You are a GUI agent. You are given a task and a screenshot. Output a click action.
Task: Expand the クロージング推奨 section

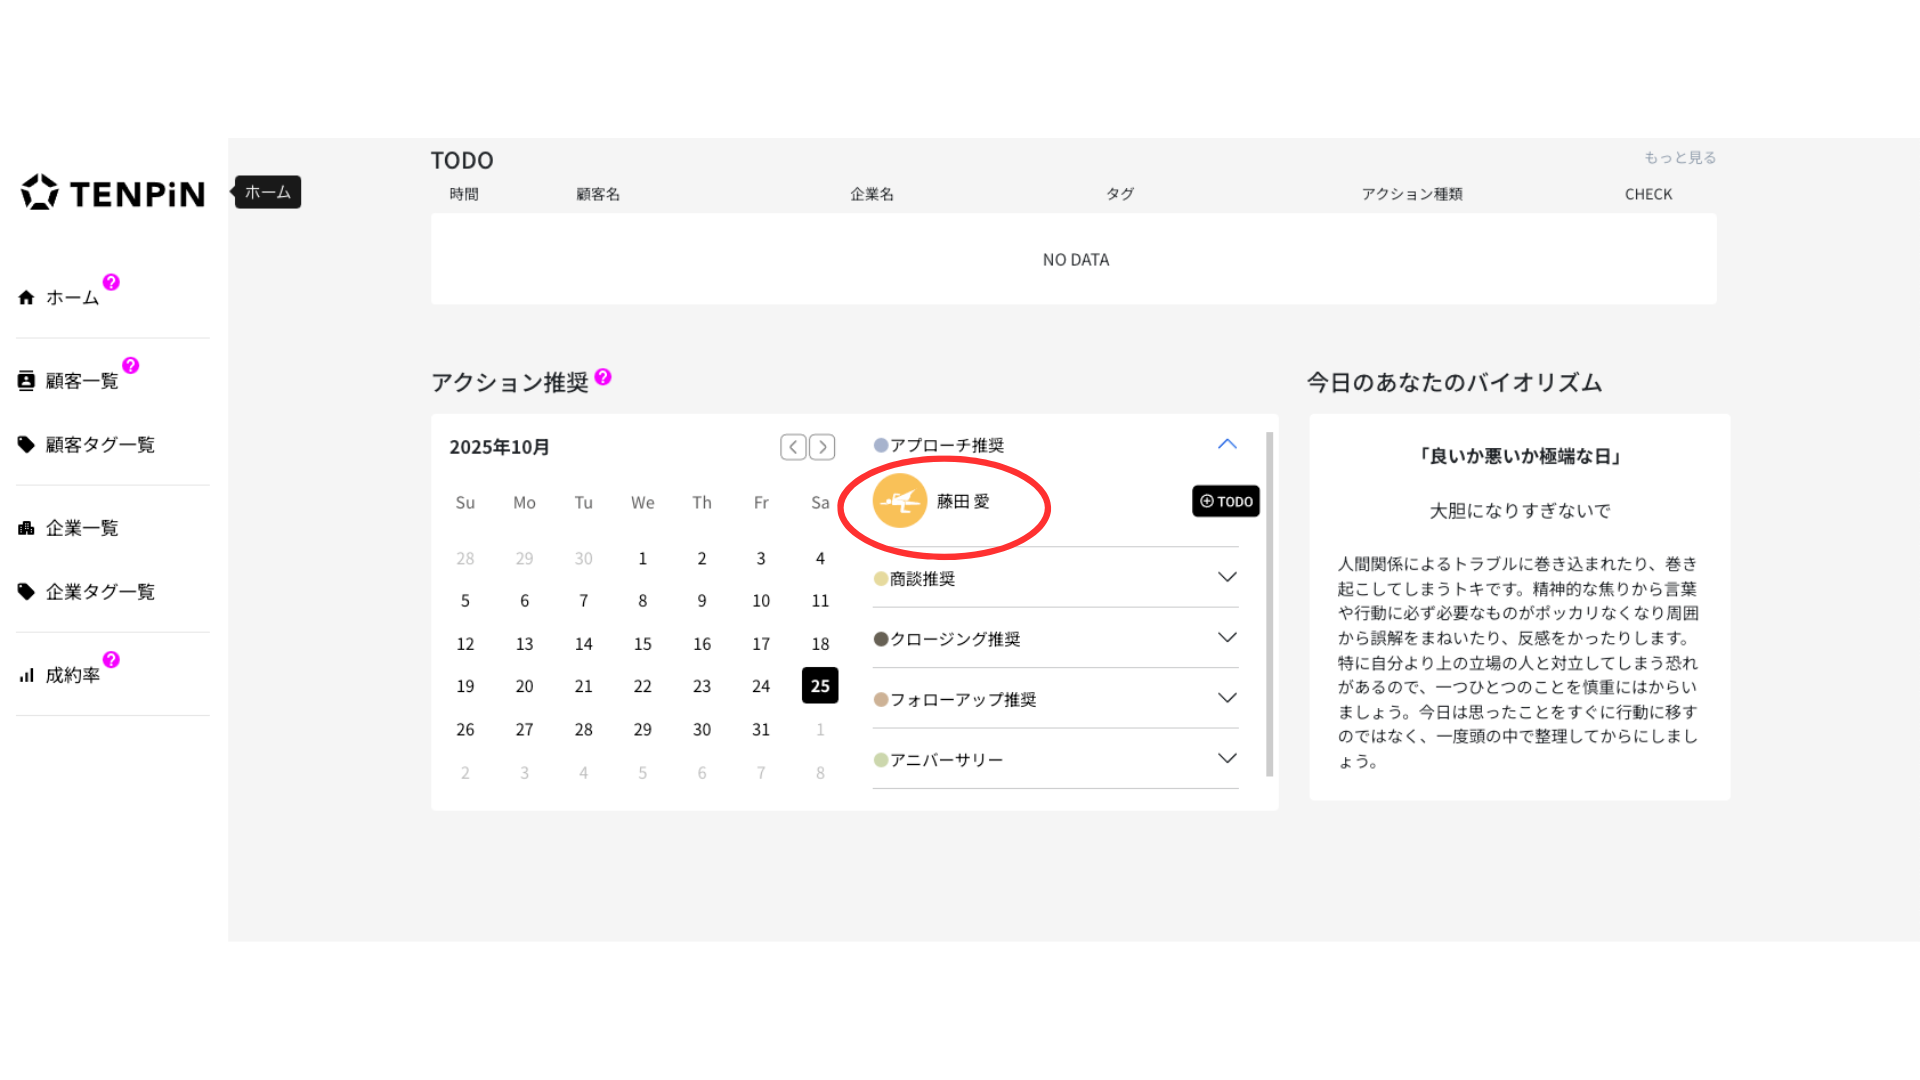click(1227, 638)
